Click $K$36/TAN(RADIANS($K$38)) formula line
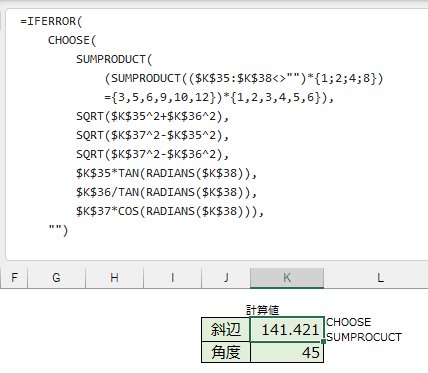The width and height of the screenshot is (428, 373). point(166,192)
